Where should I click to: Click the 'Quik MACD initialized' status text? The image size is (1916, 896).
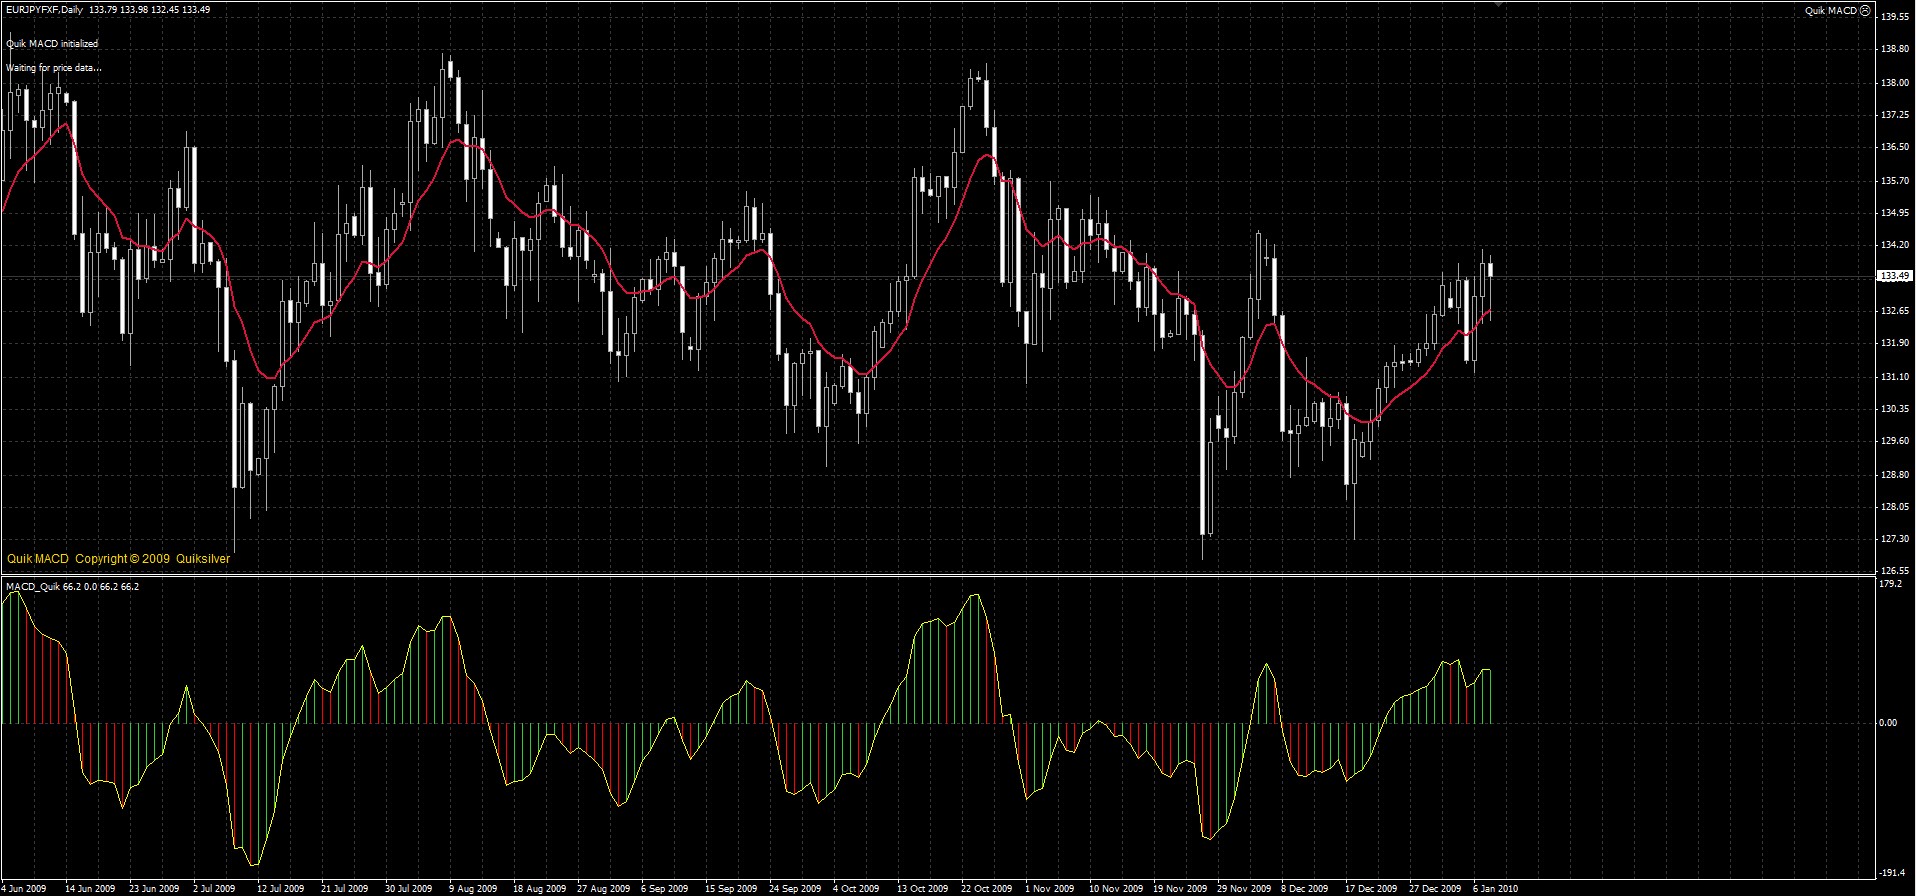pyautogui.click(x=52, y=44)
